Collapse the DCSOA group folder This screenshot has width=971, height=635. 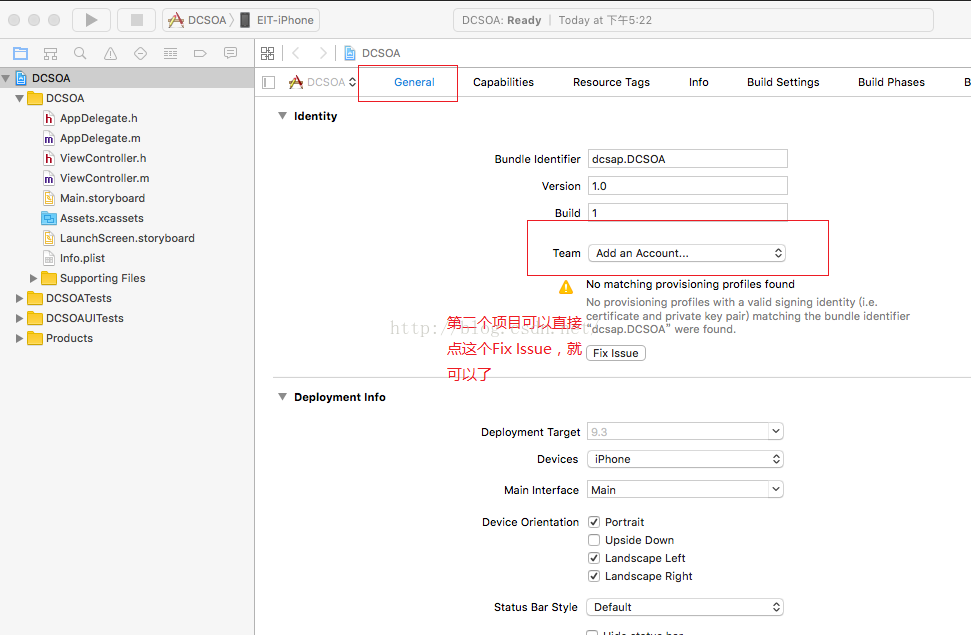click(20, 98)
